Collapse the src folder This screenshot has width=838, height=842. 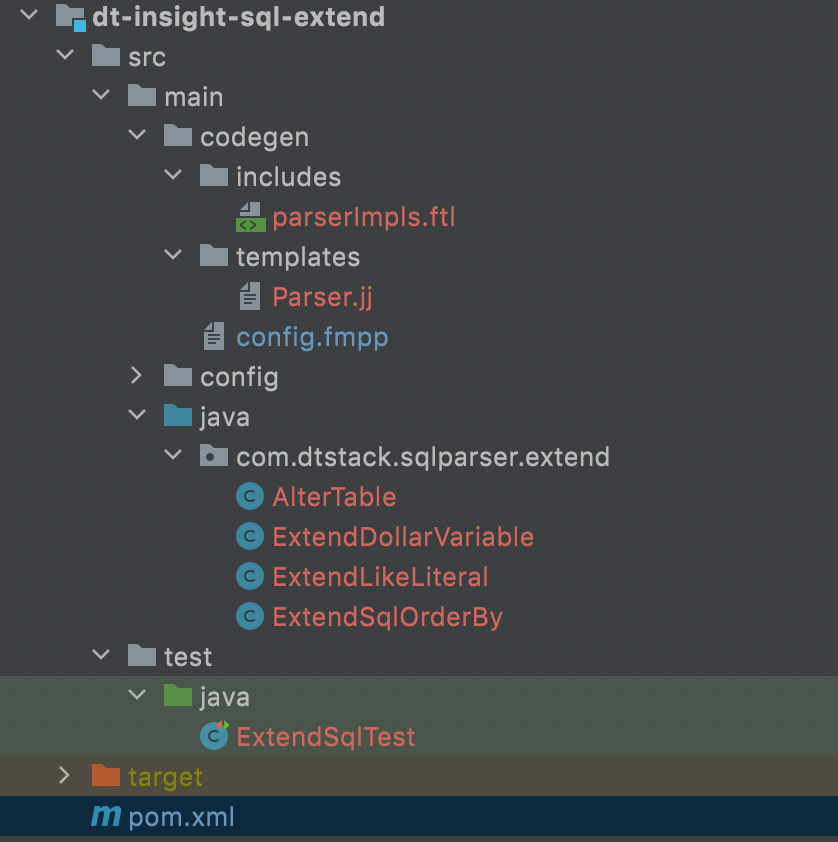point(65,55)
